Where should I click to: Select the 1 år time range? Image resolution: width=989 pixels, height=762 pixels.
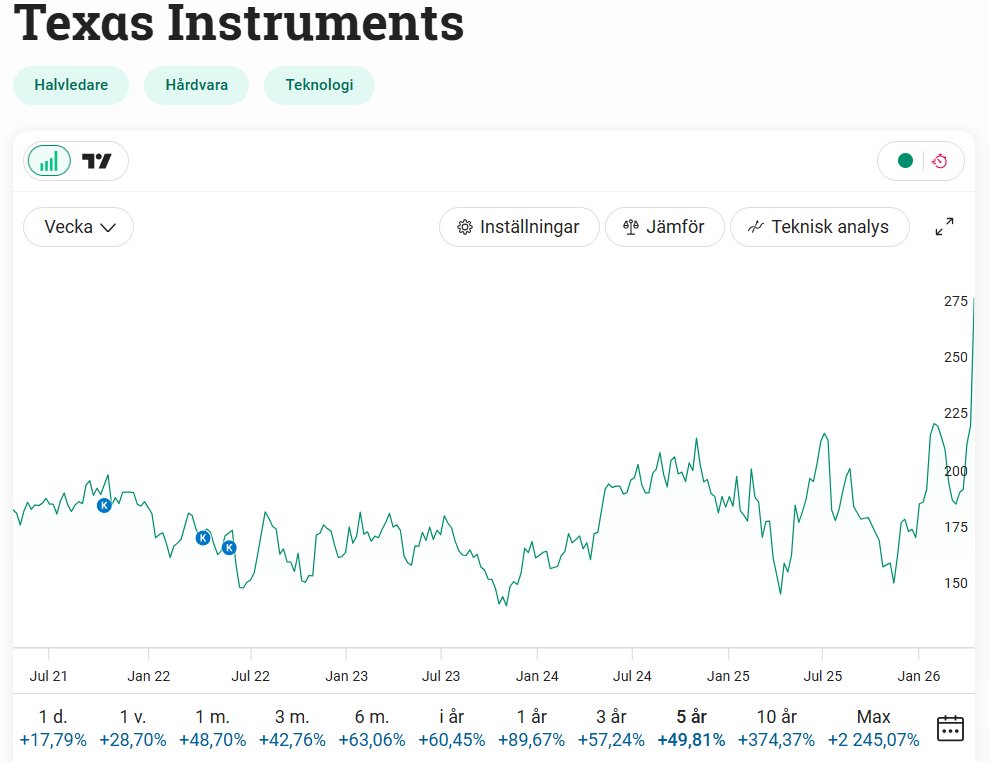pyautogui.click(x=531, y=728)
